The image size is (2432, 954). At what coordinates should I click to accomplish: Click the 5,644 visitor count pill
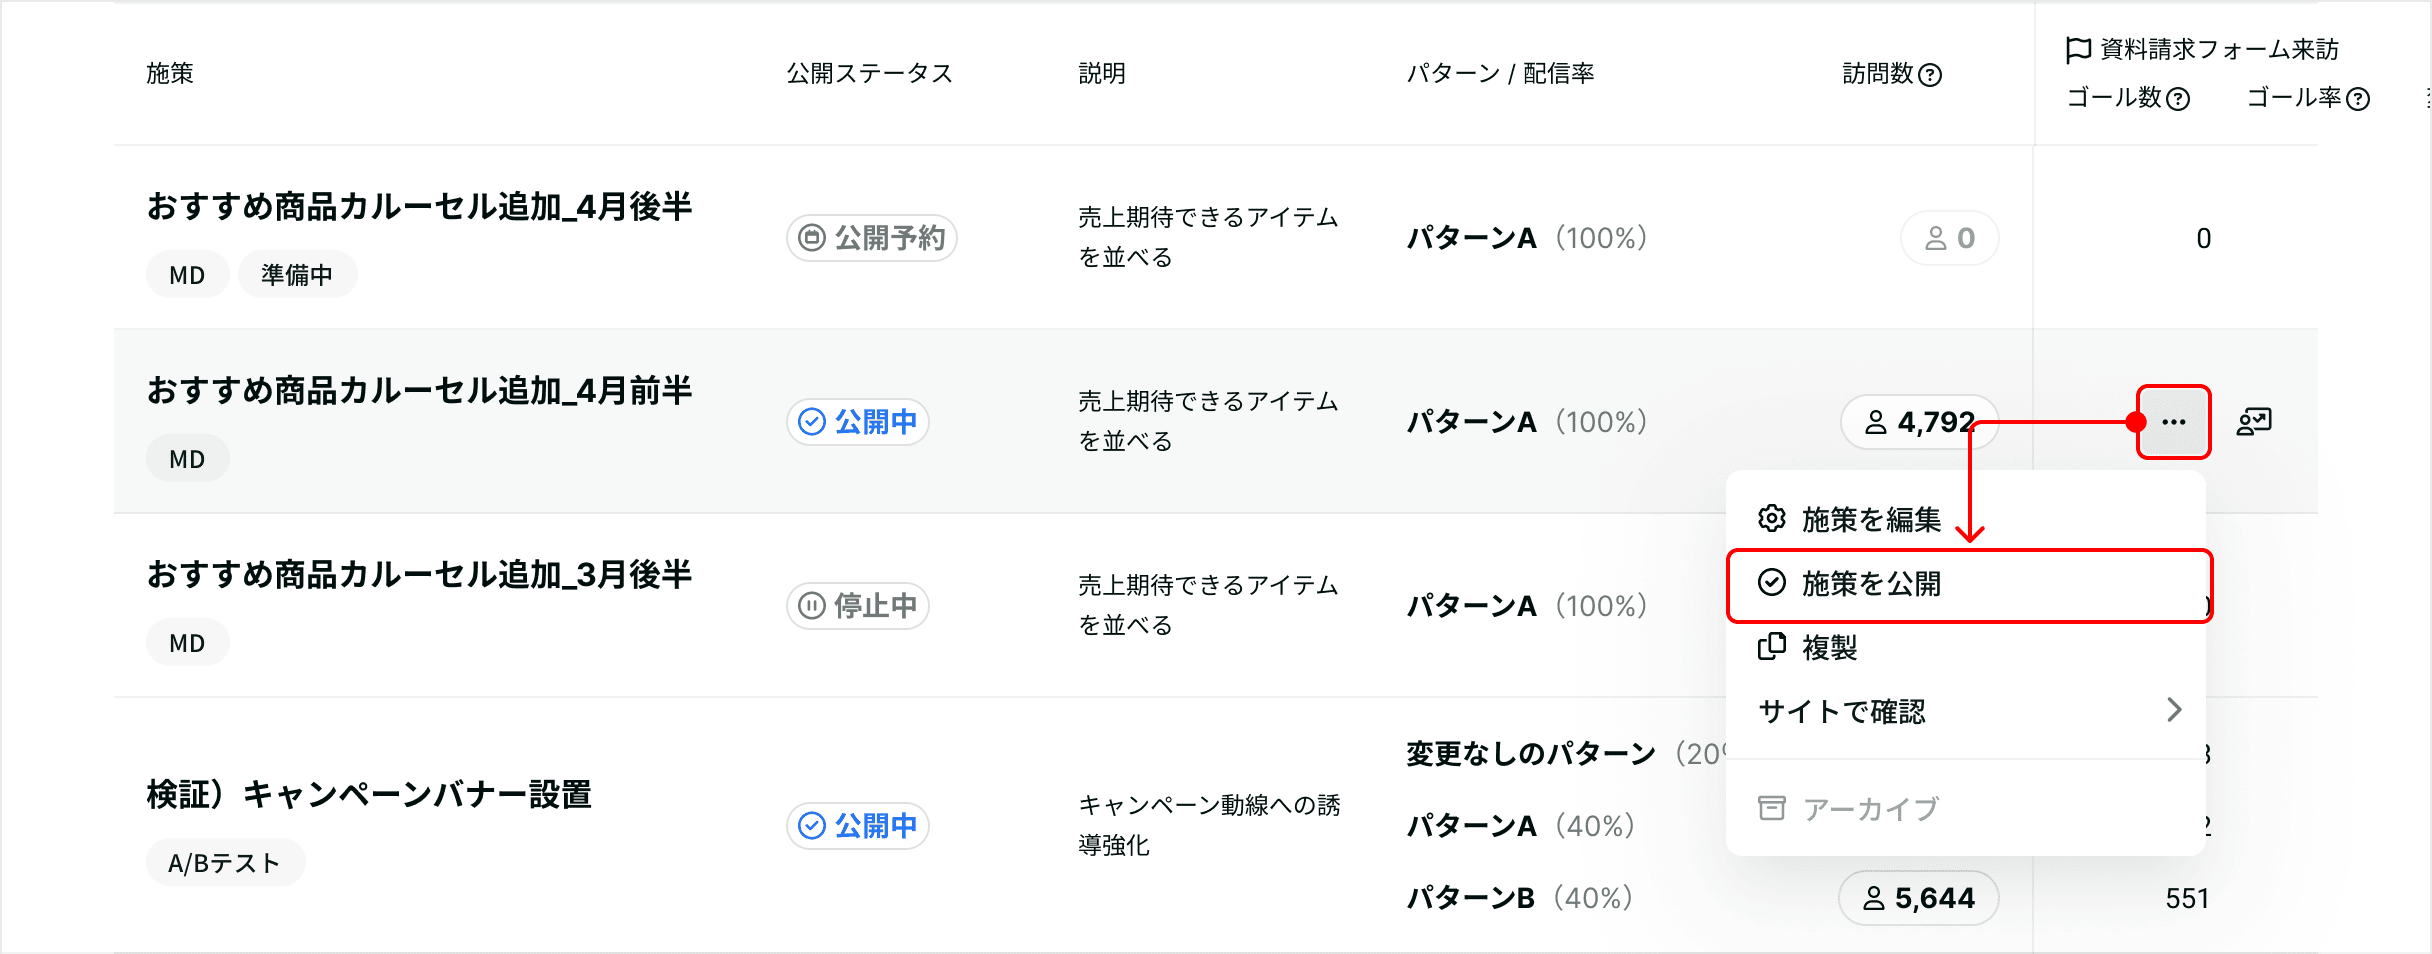[1919, 898]
